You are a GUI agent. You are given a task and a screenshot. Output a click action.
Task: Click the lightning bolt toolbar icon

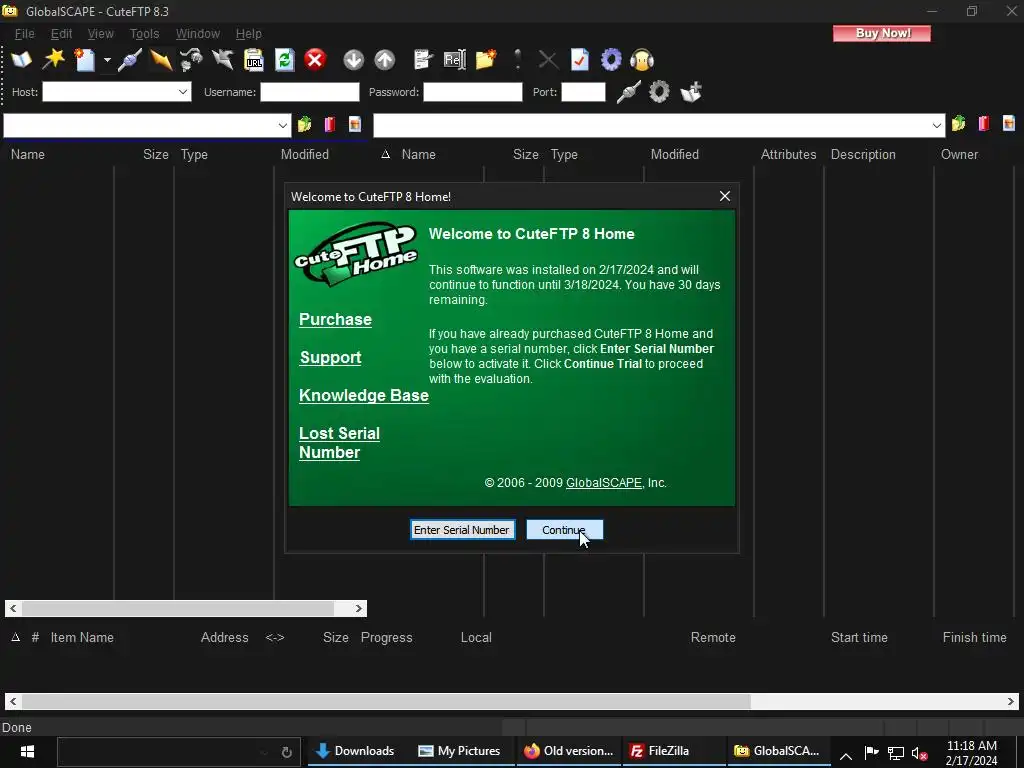coord(160,60)
